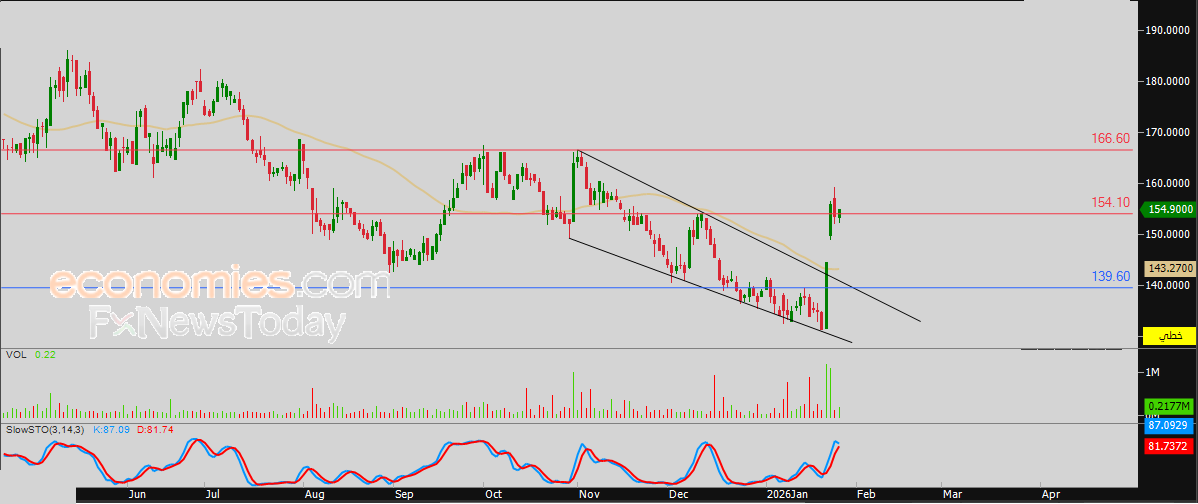Click the yellow Arabic linear scale label
This screenshot has height=504, width=1198.
[x=1168, y=335]
